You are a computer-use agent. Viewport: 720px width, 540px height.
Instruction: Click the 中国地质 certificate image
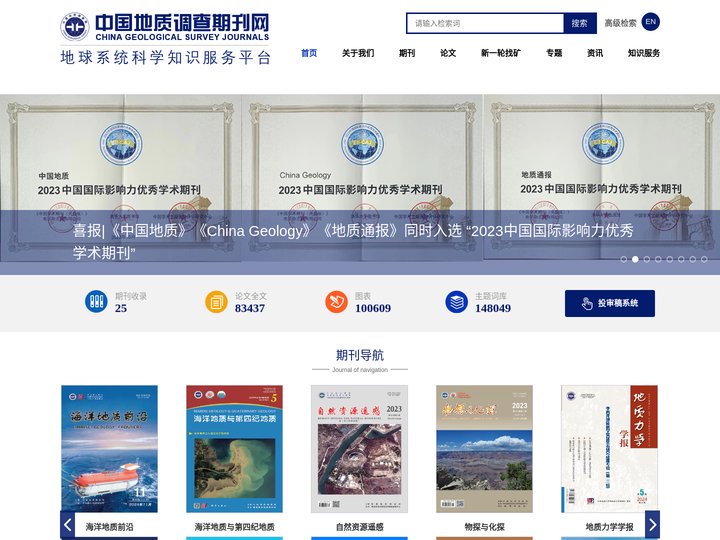120,178
